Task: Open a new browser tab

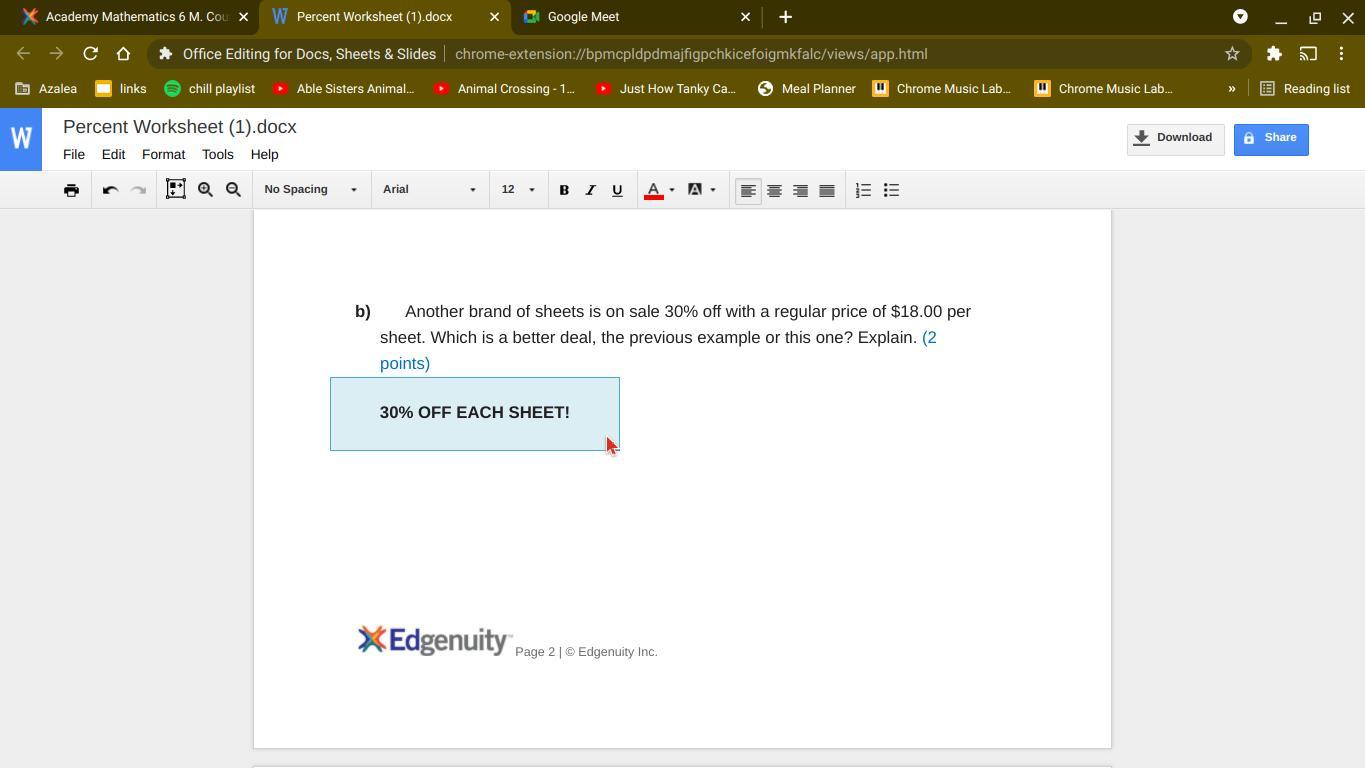Action: (x=785, y=17)
